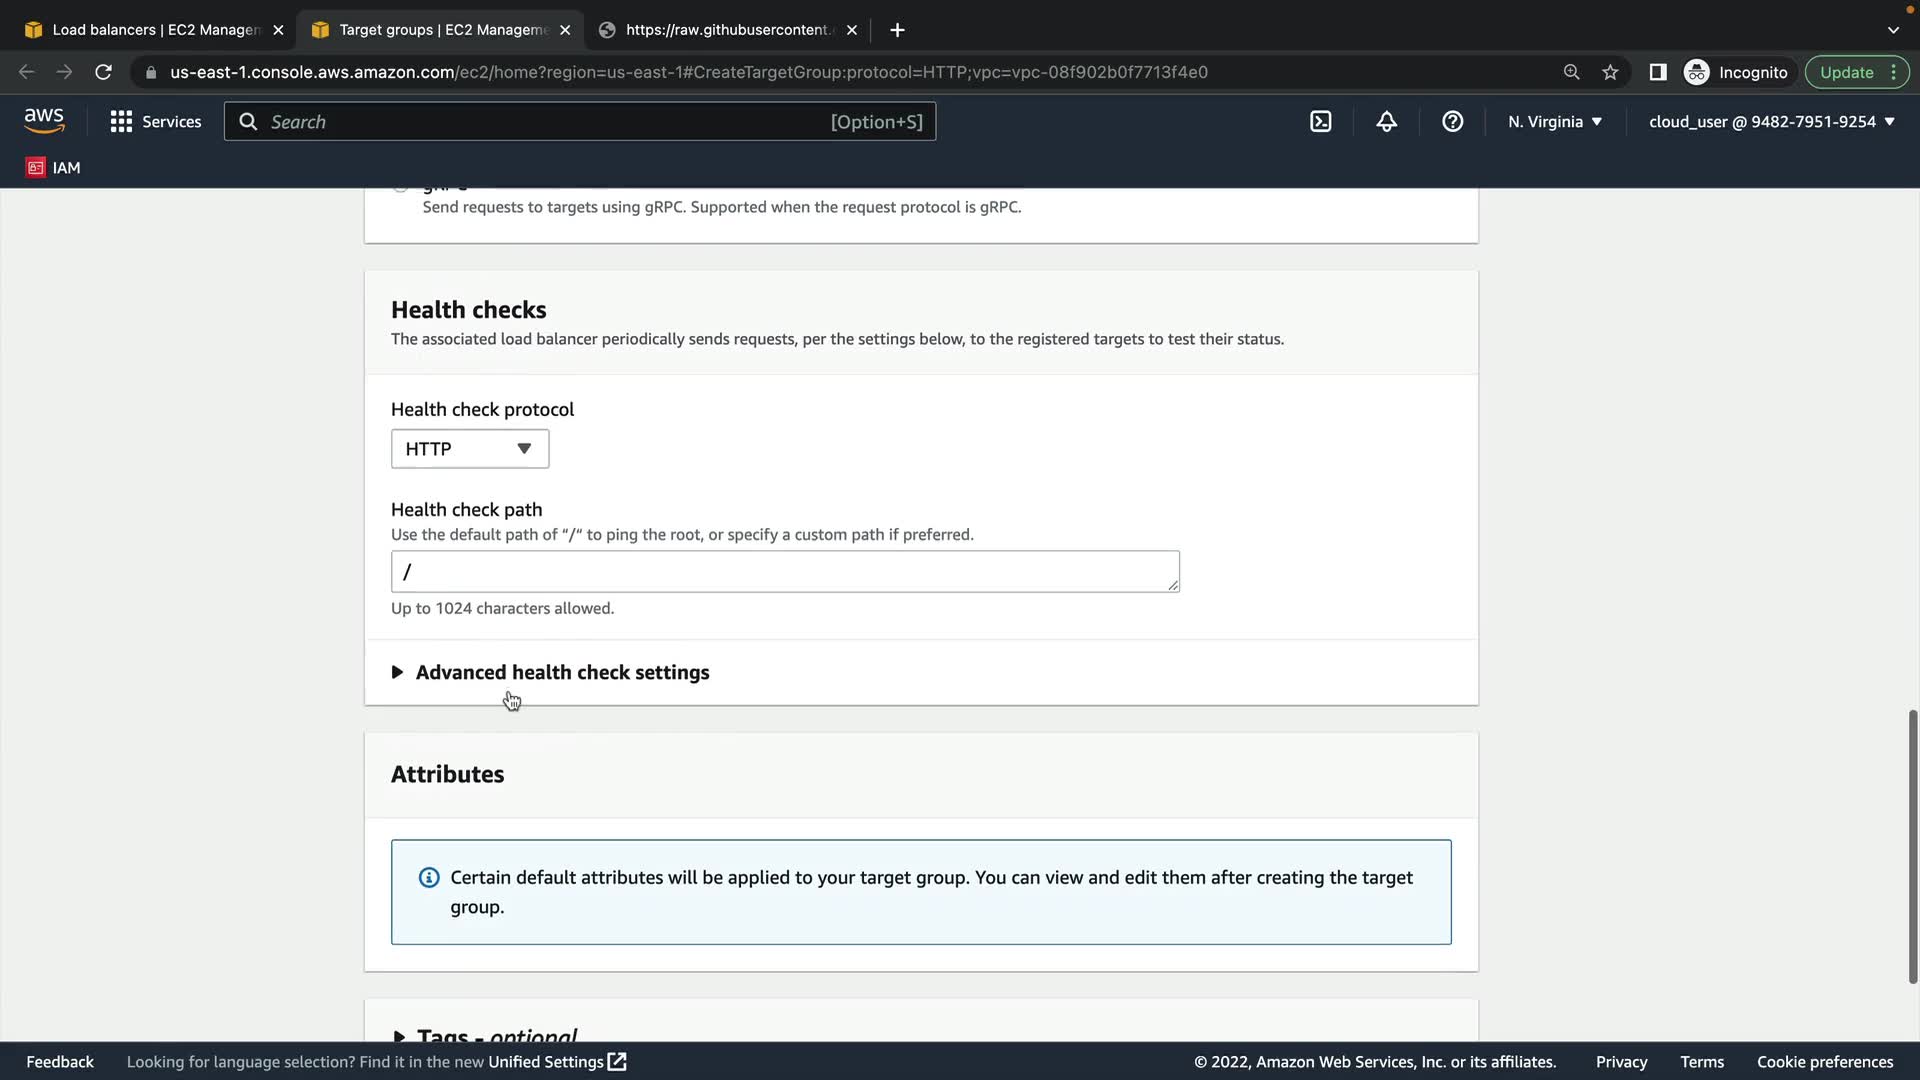1920x1080 pixels.
Task: Click the info icon in Attributes notice
Action: point(429,878)
